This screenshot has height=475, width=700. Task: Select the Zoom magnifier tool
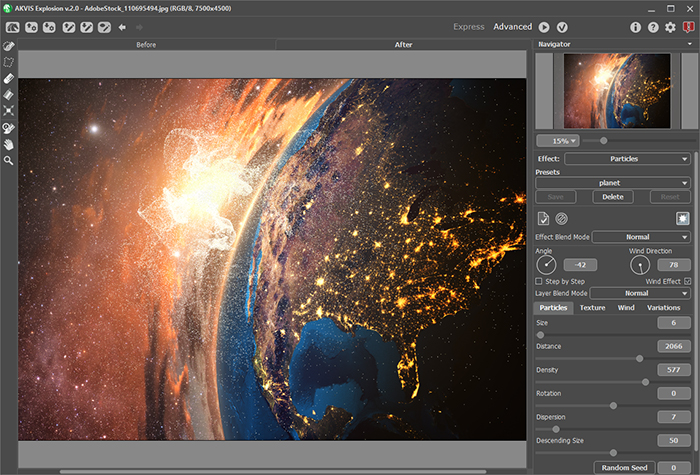(9, 160)
